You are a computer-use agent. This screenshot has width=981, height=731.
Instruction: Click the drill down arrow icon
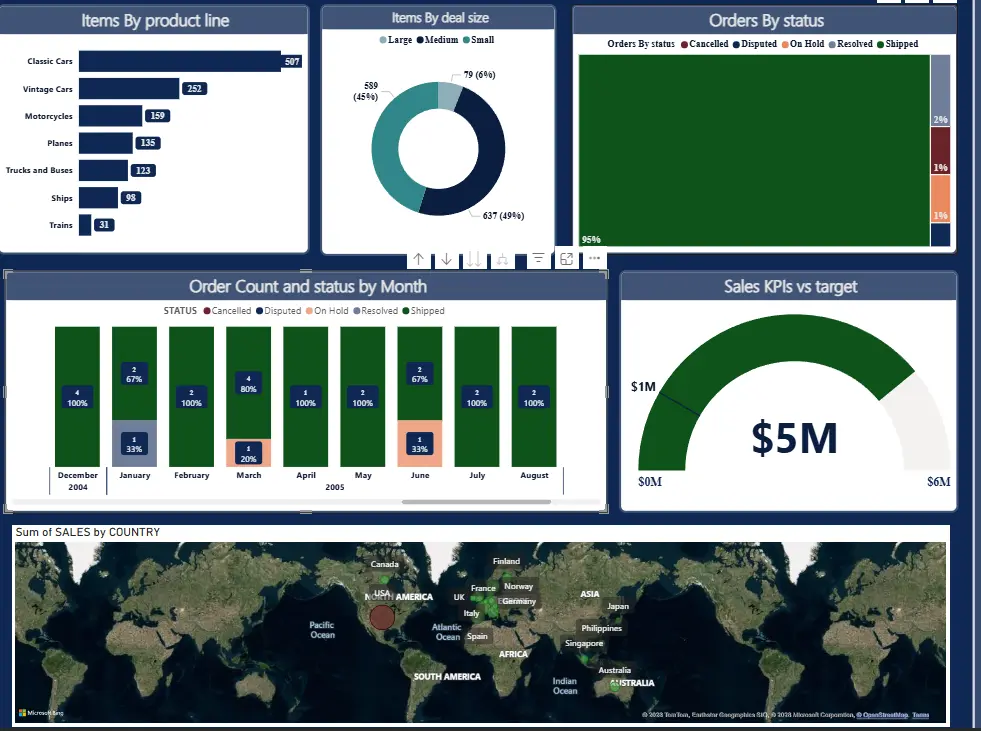[446, 258]
